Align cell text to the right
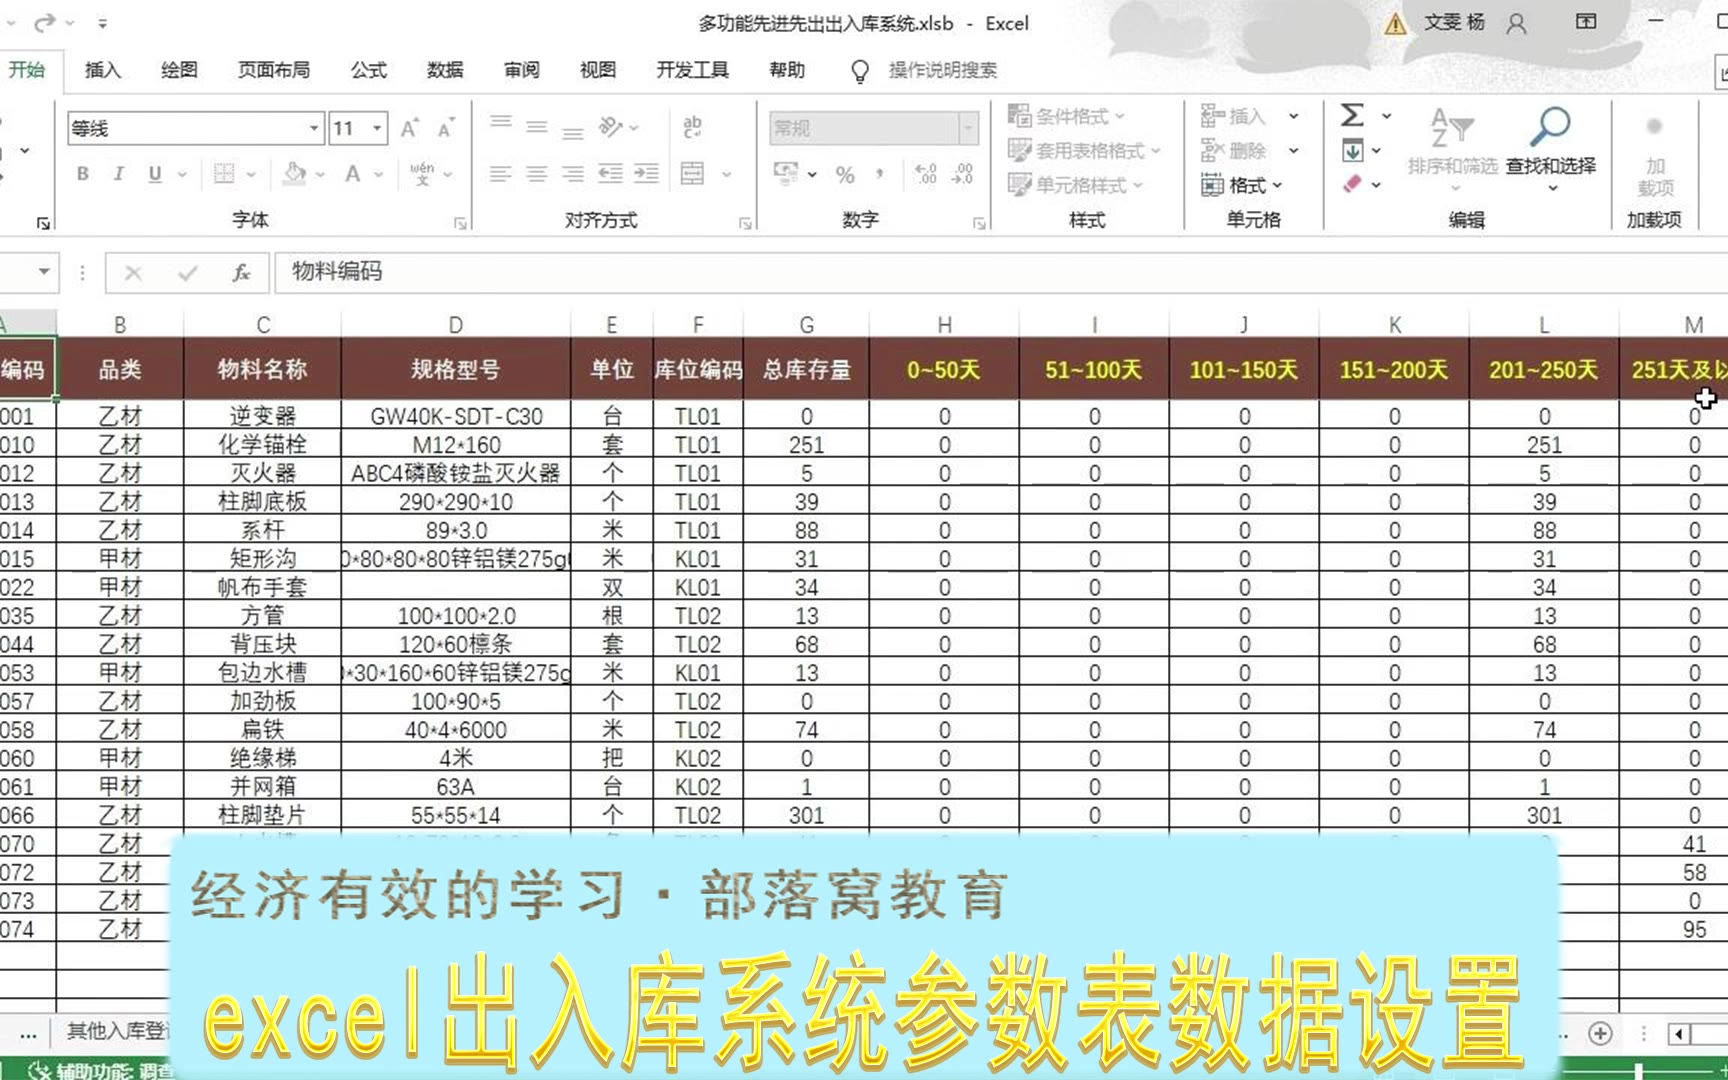This screenshot has width=1728, height=1080. pos(573,174)
